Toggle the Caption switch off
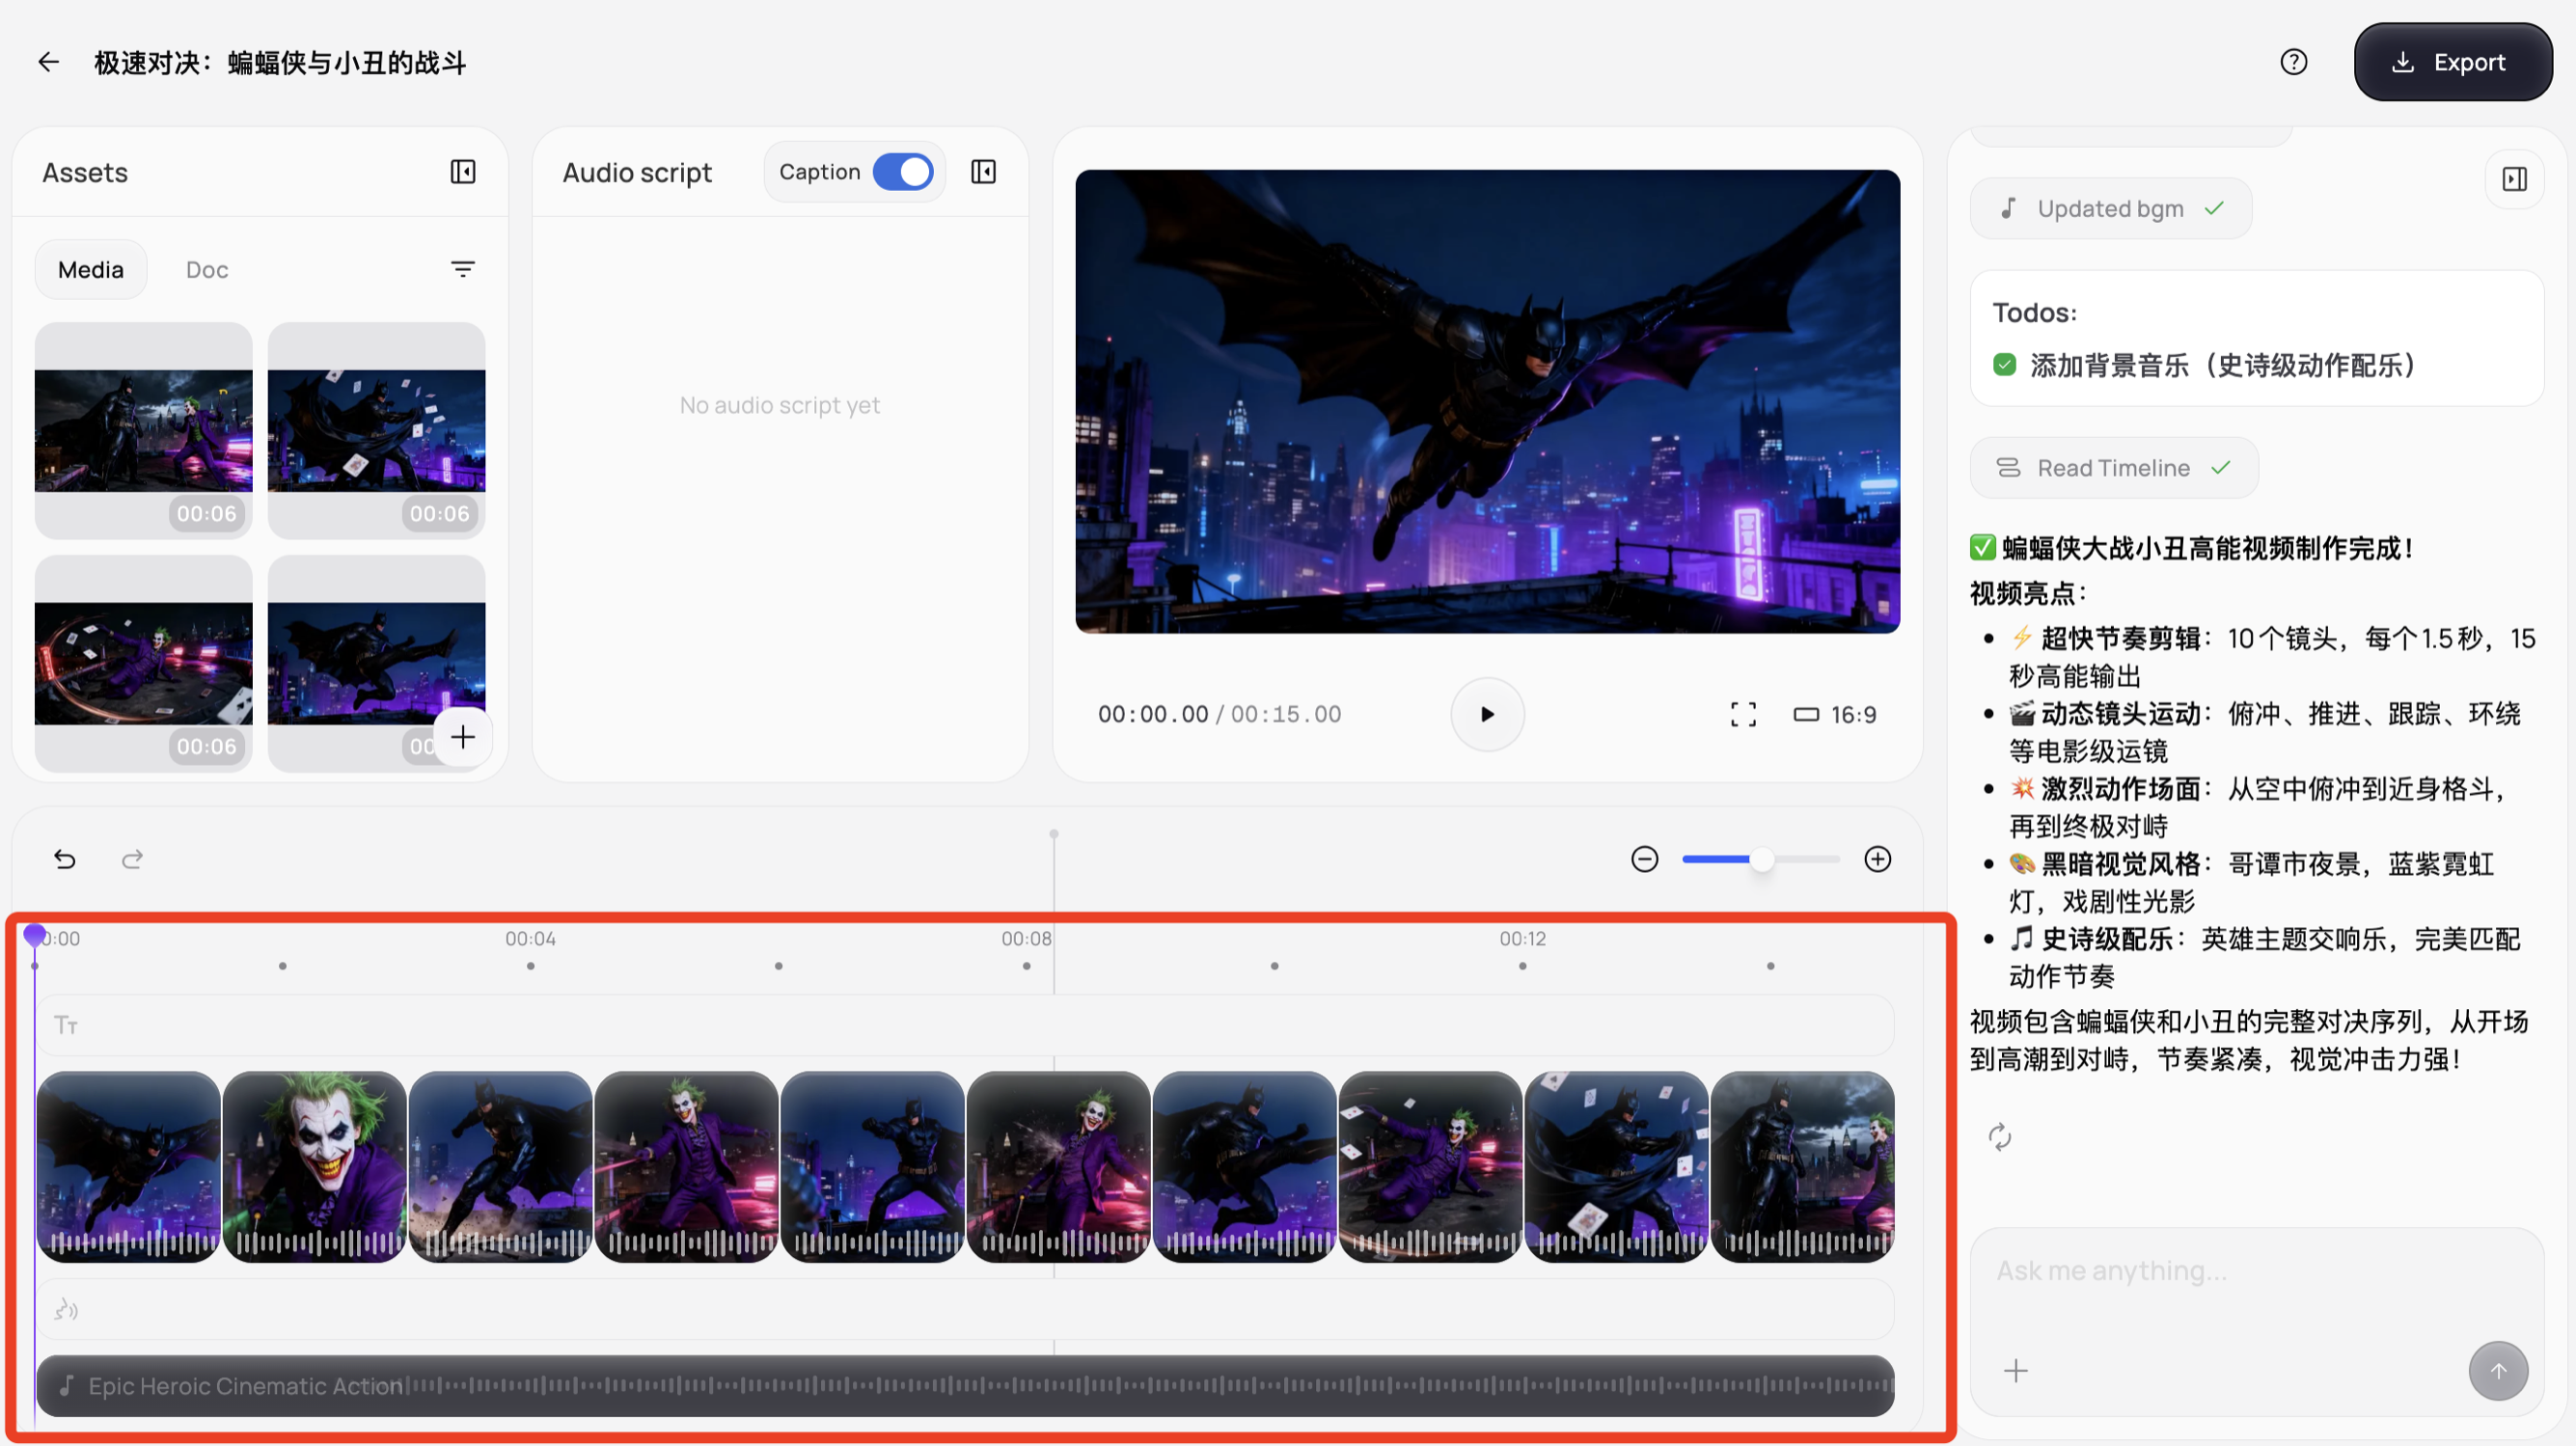Viewport: 2576px width, 1446px height. (902, 172)
